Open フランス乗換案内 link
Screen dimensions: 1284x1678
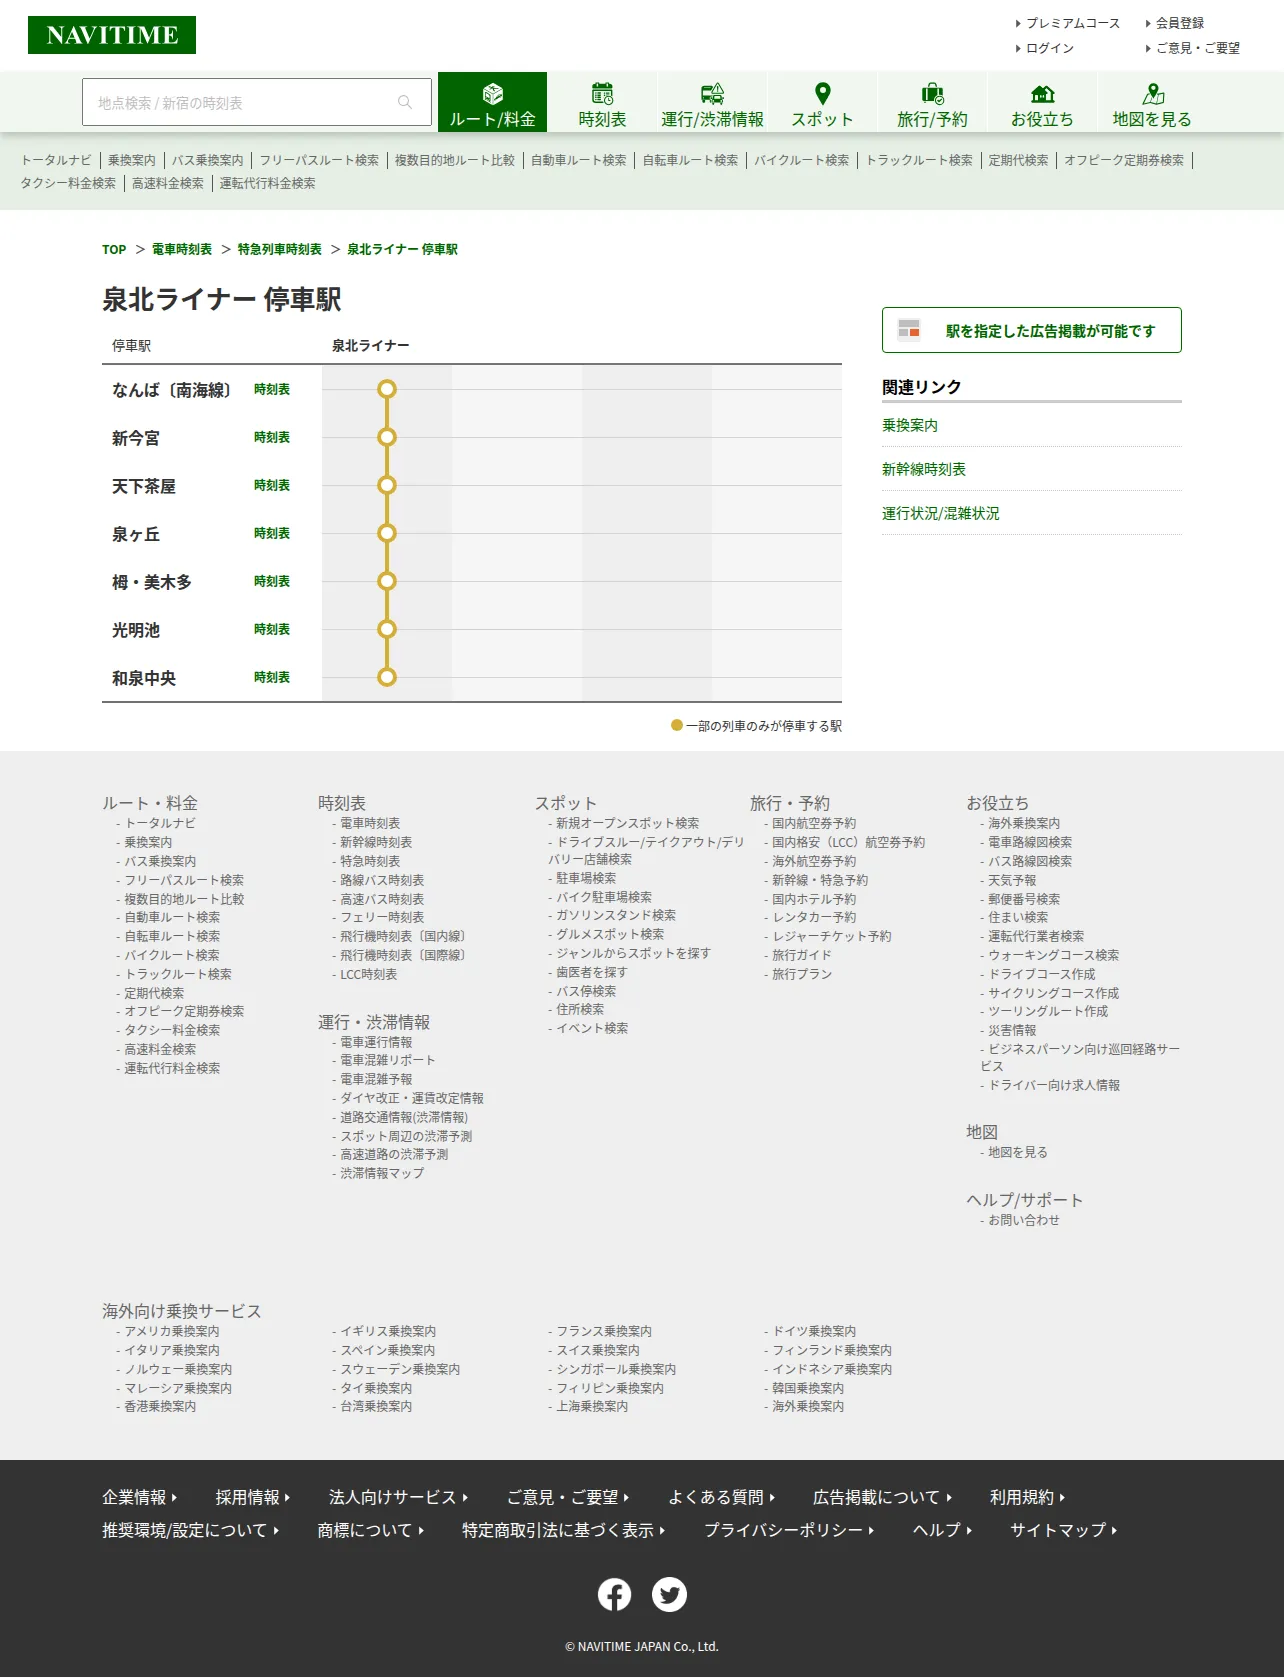pos(604,1331)
